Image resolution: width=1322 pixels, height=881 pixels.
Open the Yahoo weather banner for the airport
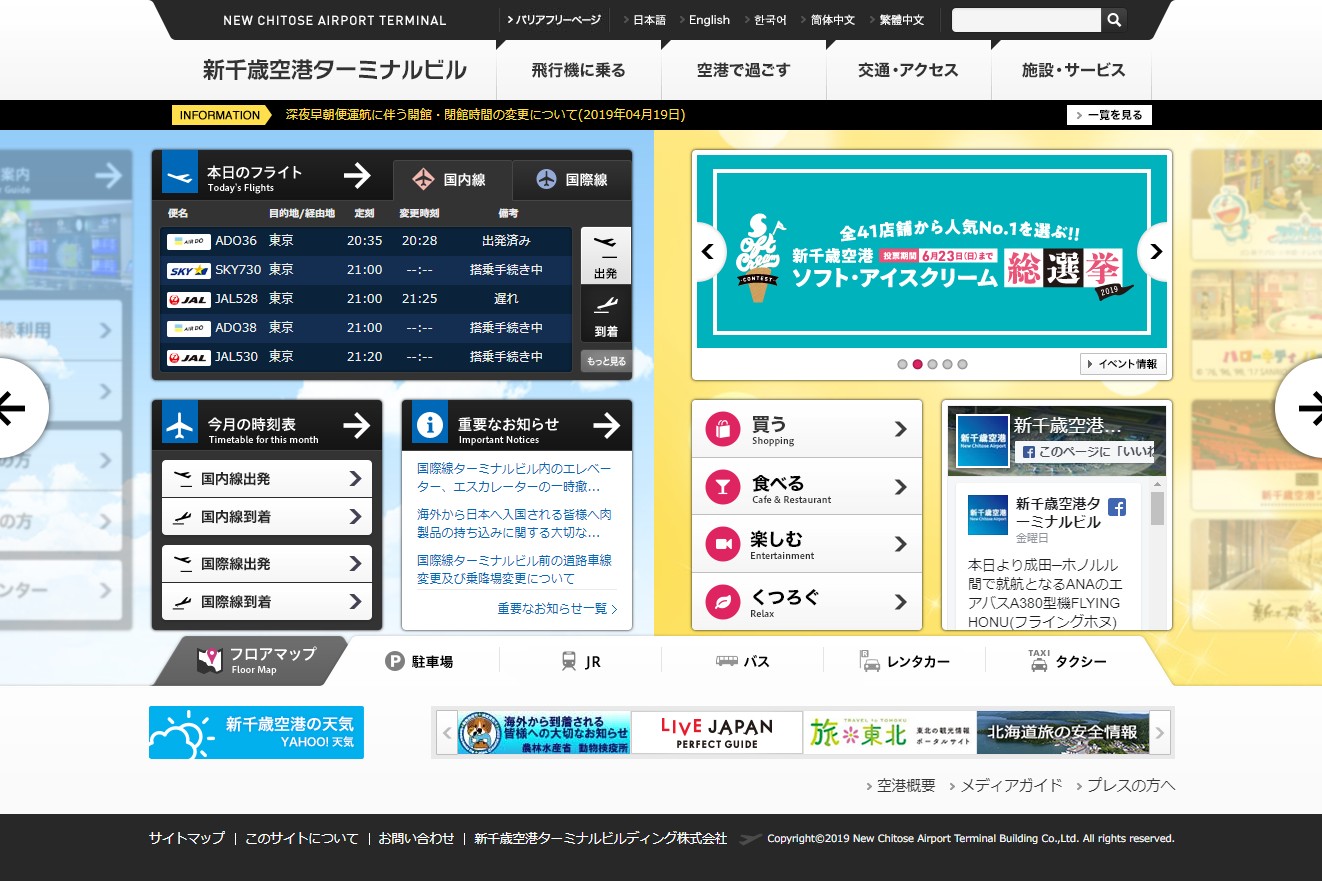(x=256, y=732)
